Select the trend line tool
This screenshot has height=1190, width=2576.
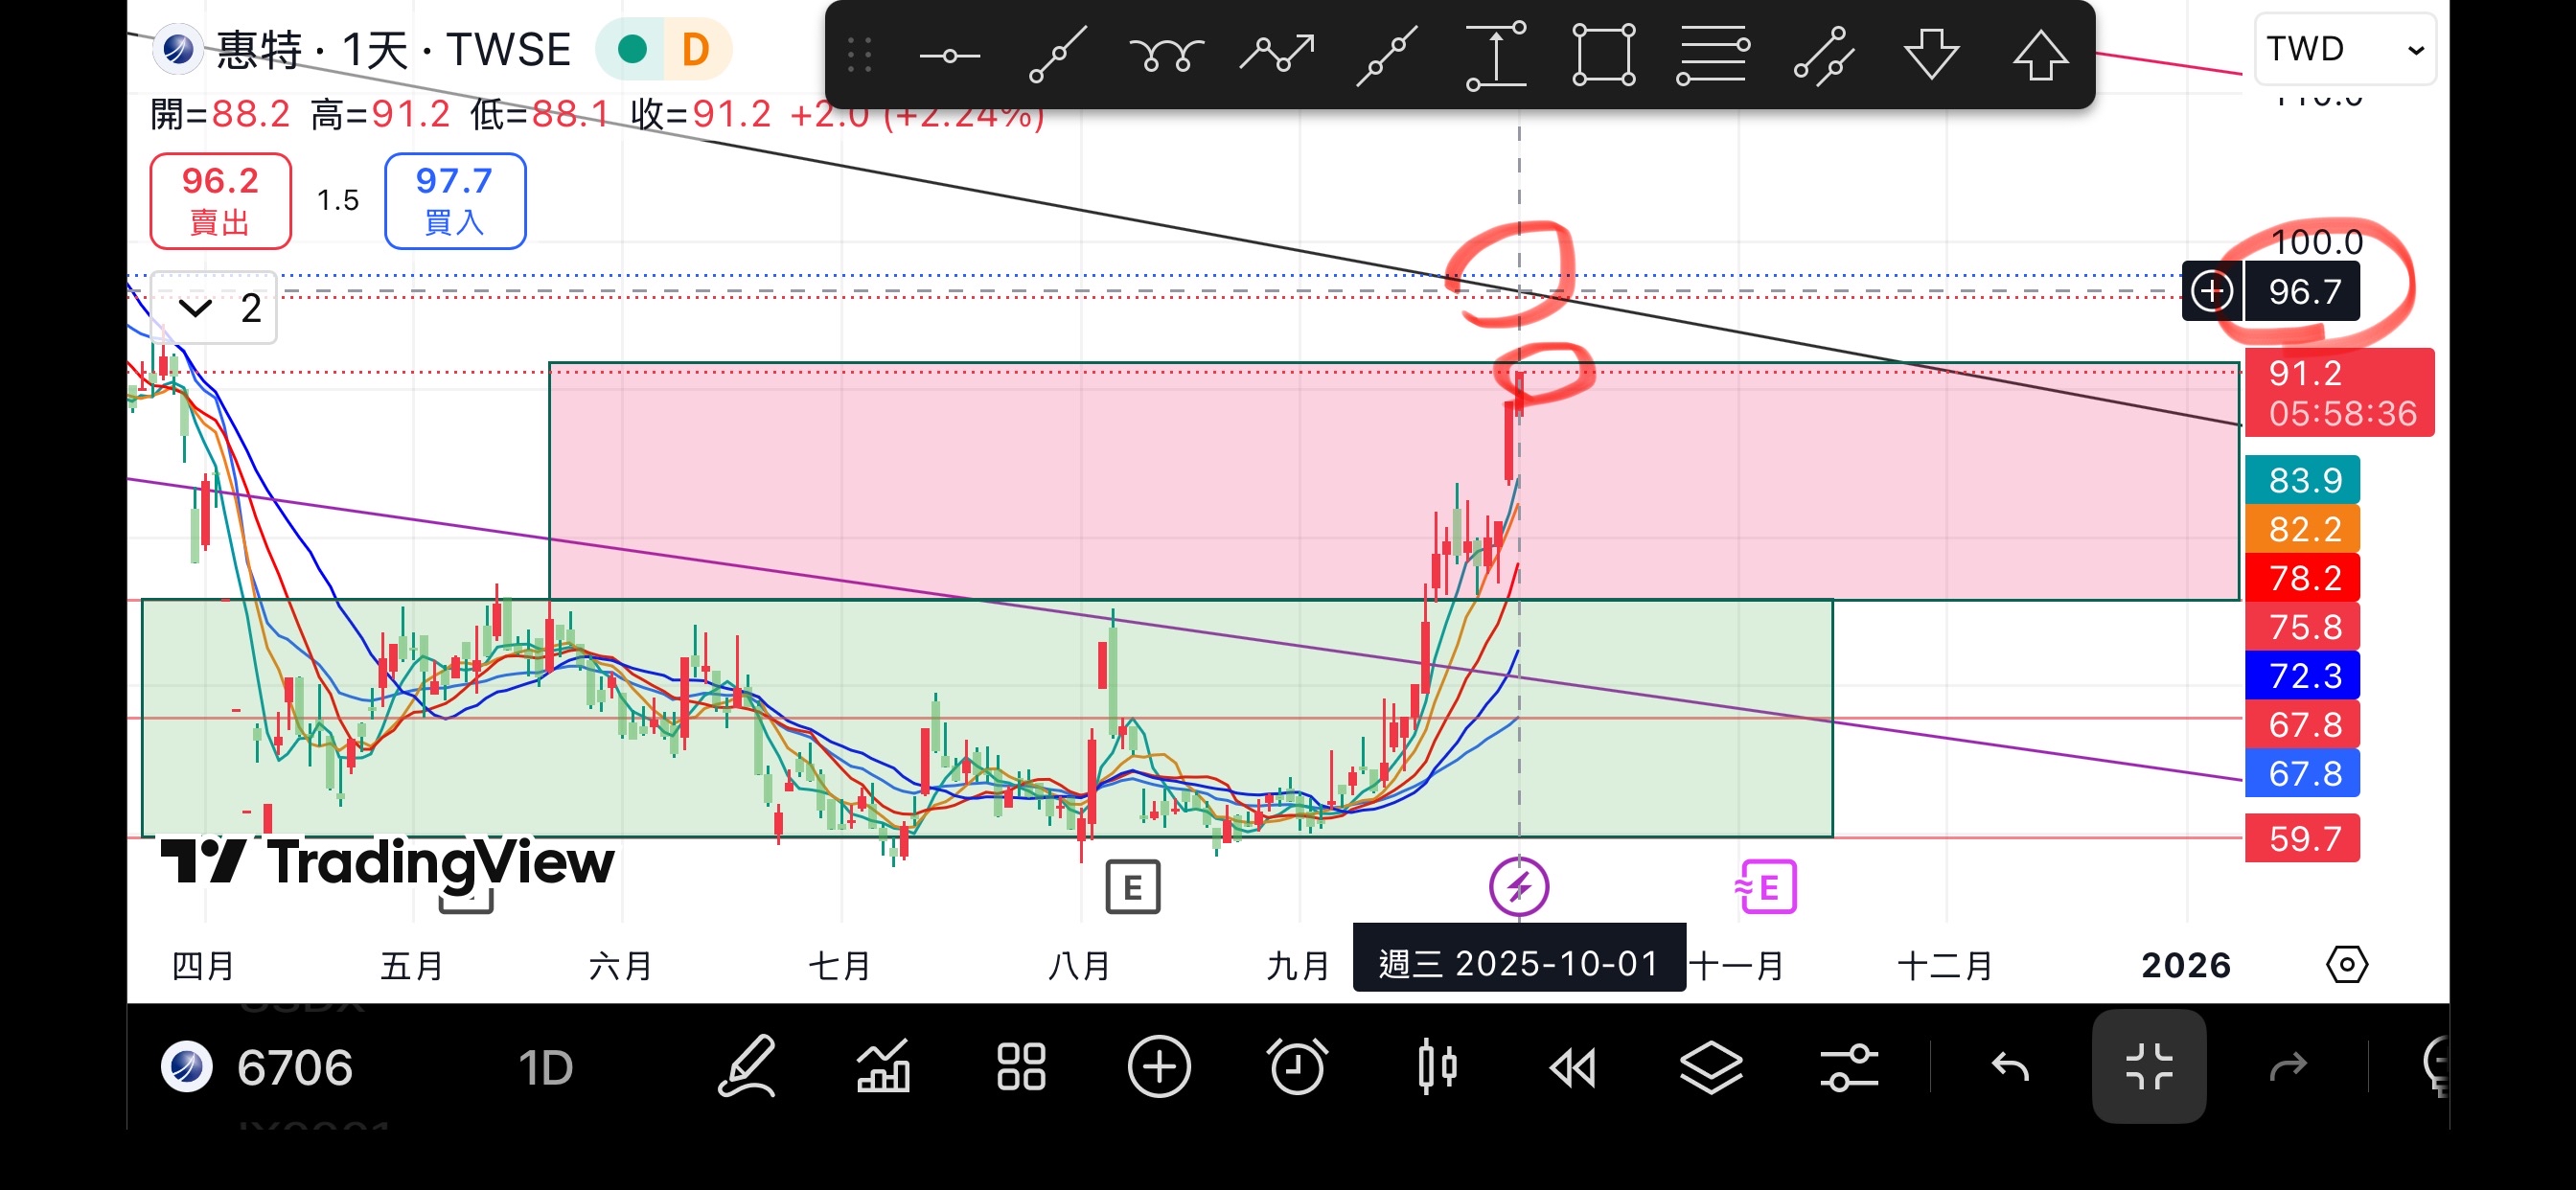tap(1058, 55)
